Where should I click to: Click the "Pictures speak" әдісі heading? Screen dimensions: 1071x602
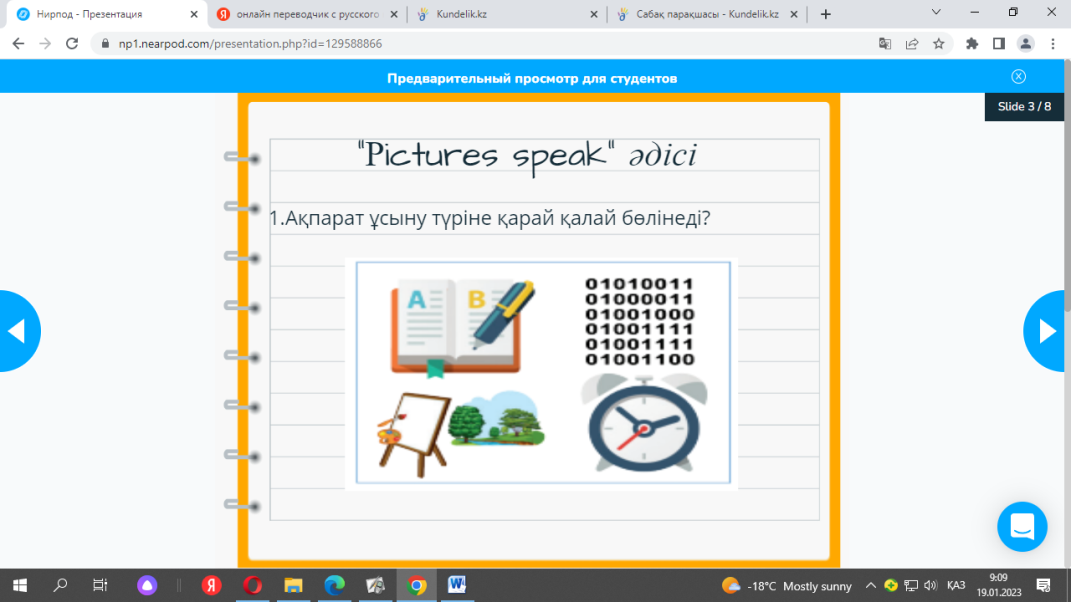(527, 155)
